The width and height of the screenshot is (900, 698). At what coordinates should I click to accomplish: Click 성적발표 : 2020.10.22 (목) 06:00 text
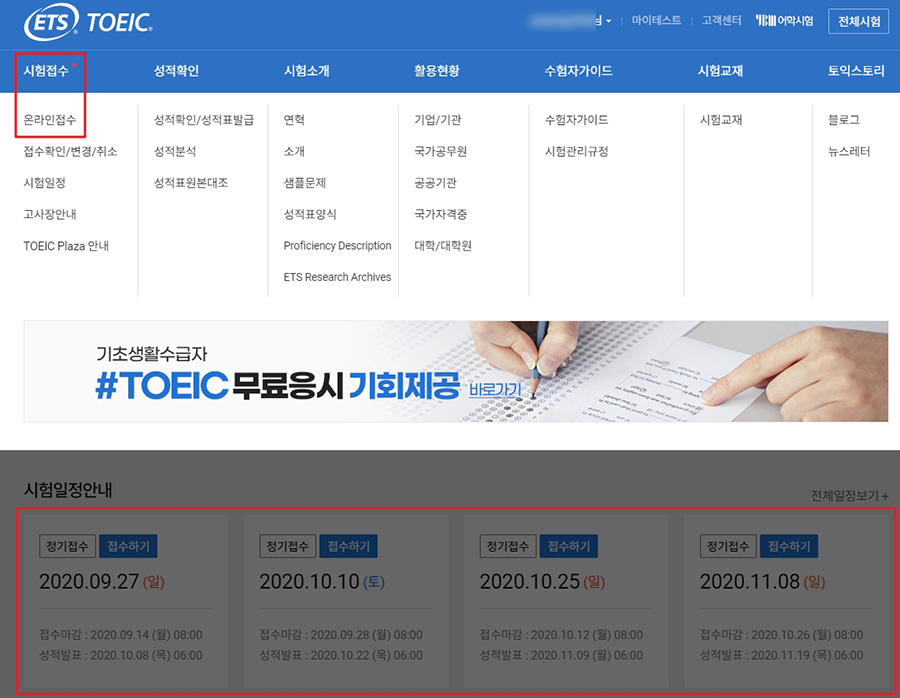[x=341, y=655]
